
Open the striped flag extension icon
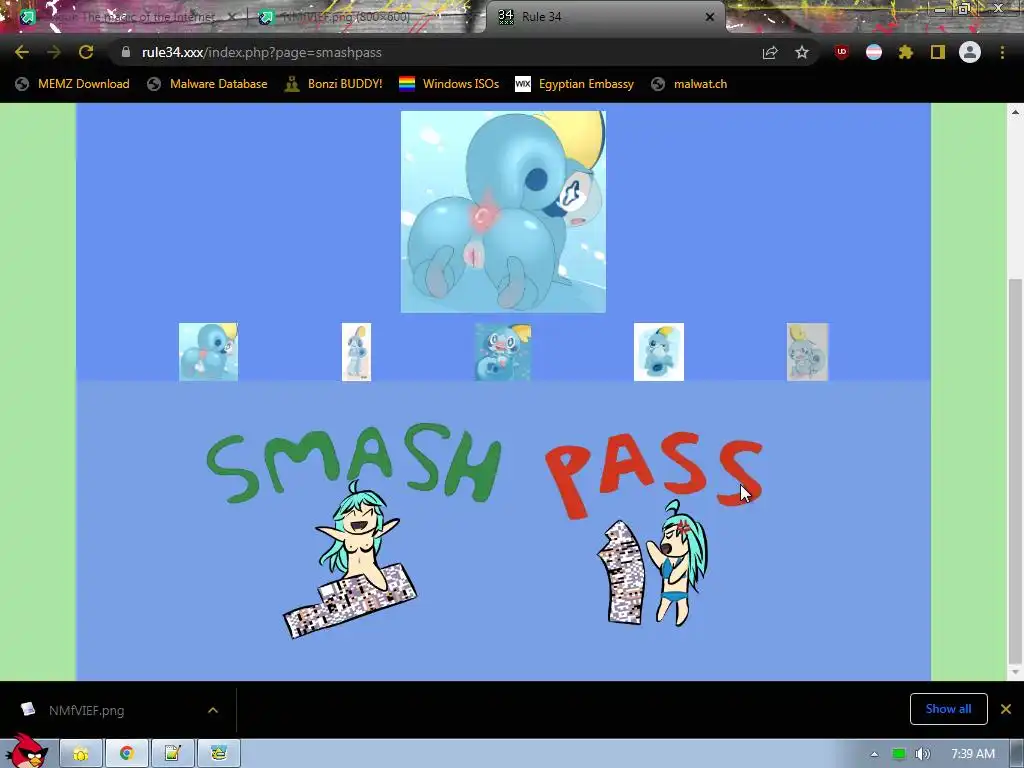(874, 52)
